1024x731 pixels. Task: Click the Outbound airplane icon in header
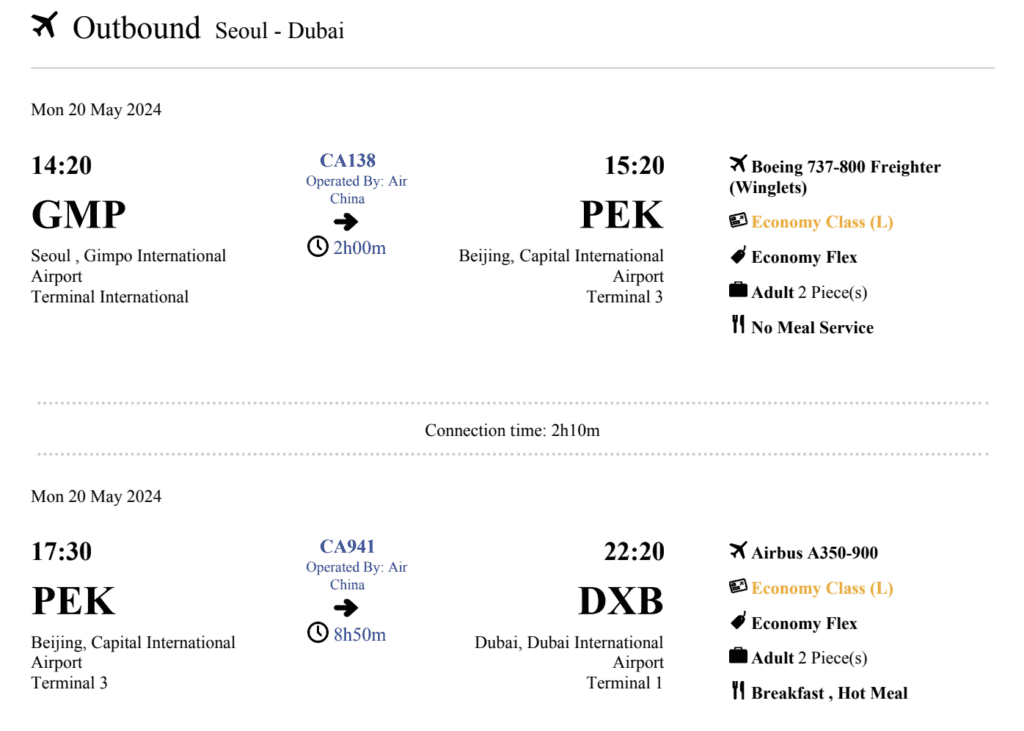45,27
